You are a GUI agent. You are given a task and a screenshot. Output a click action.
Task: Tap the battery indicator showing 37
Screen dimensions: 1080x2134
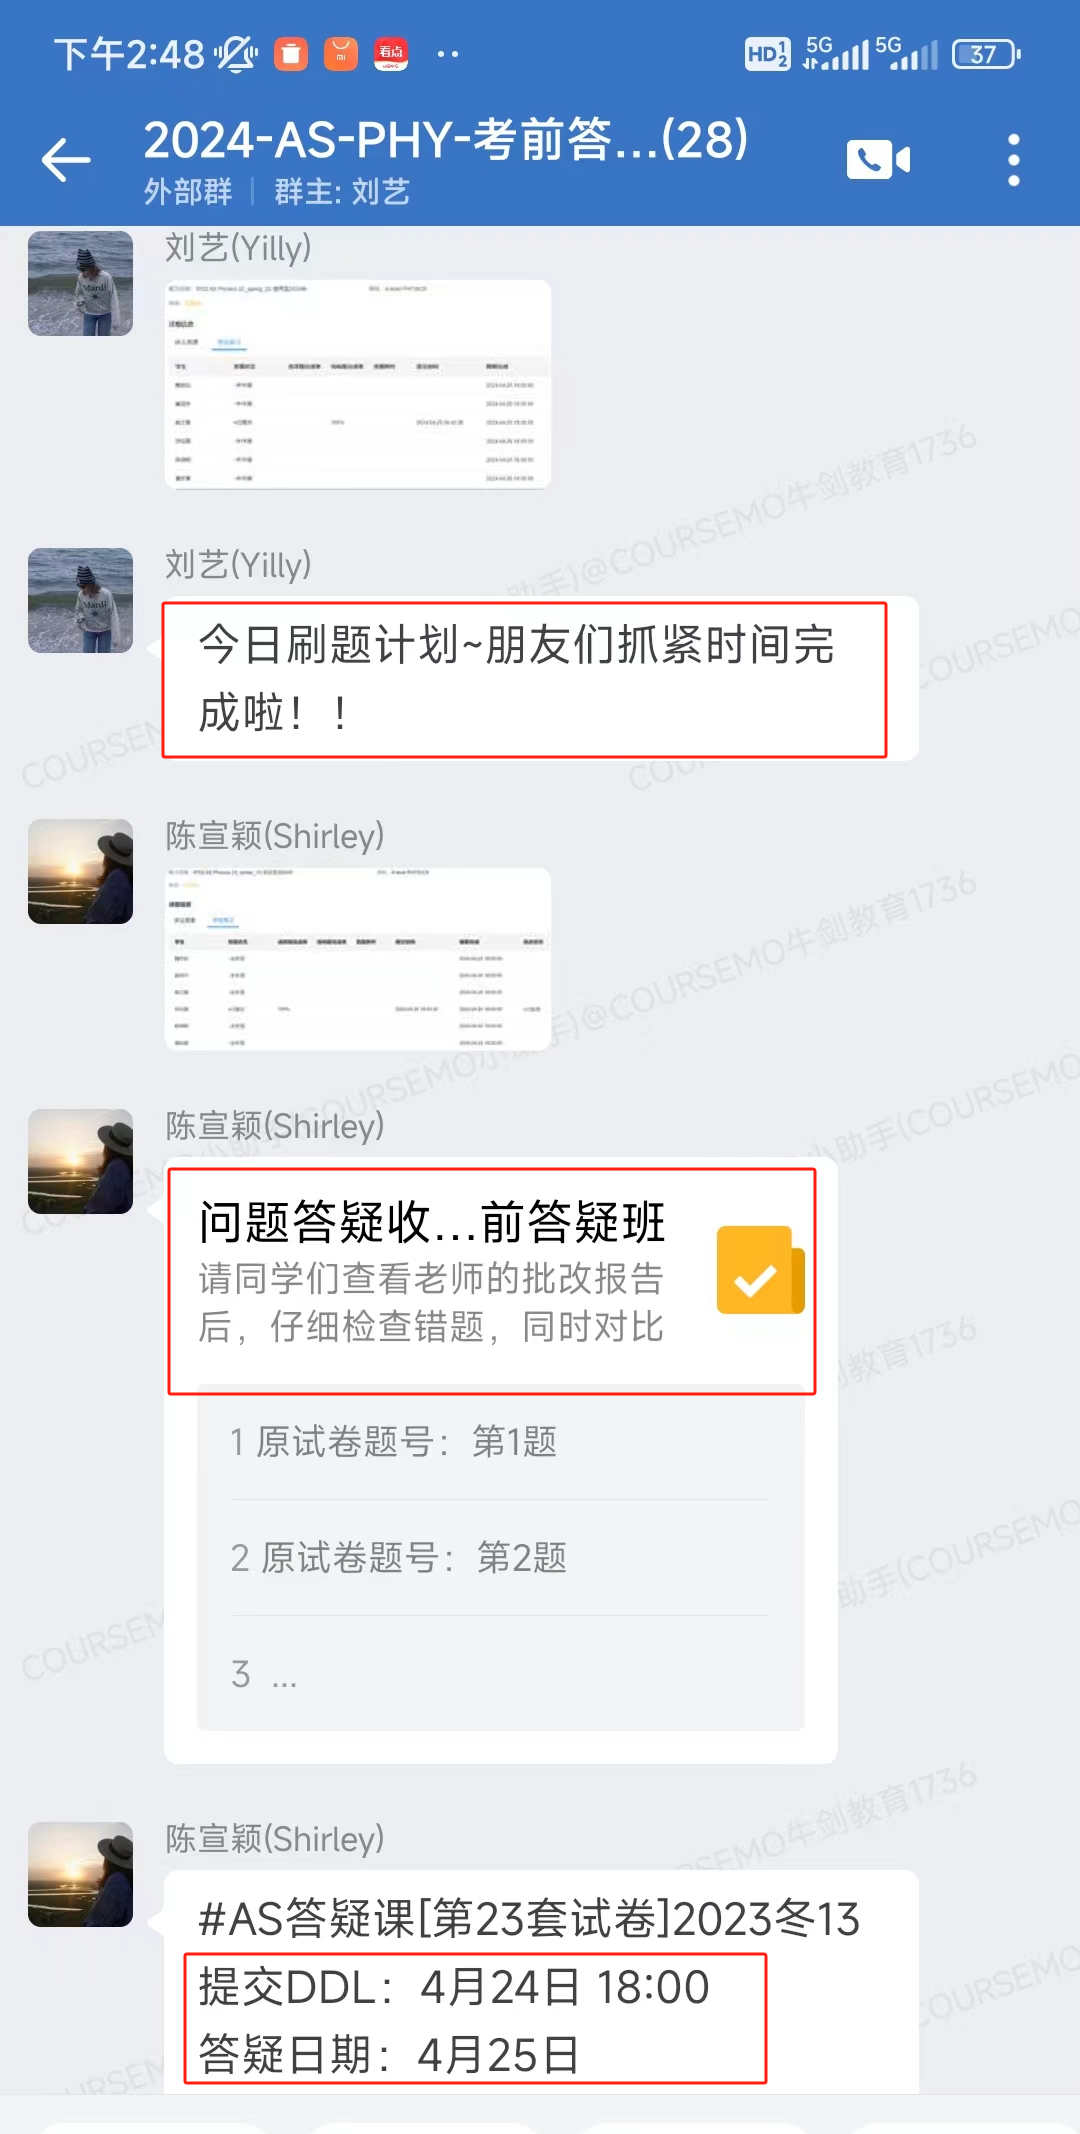985,54
